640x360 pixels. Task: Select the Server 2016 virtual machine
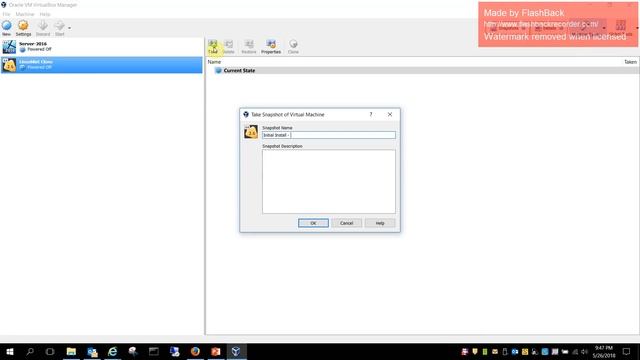click(x=101, y=47)
